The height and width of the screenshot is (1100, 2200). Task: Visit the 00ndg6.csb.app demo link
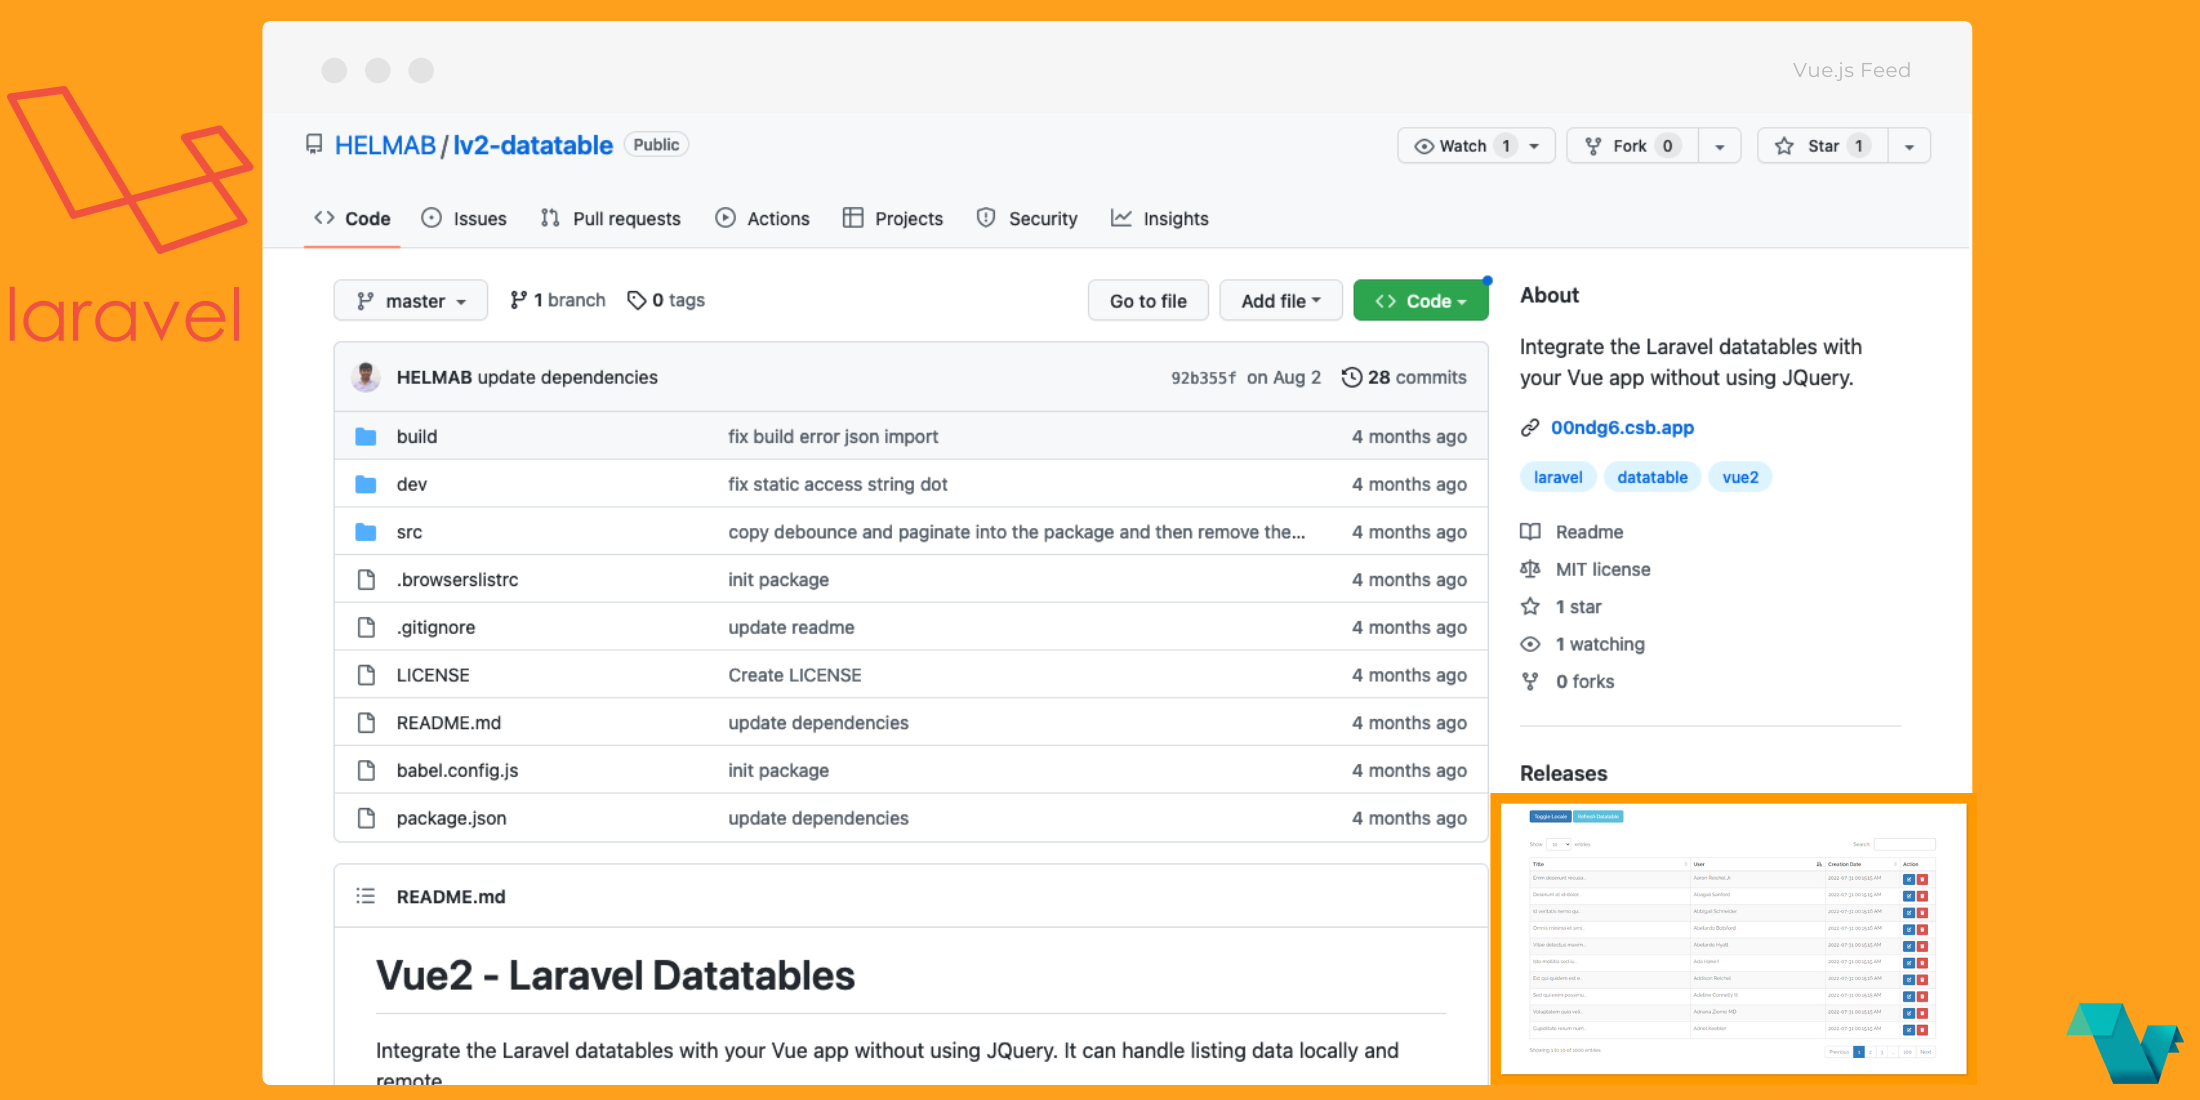pyautogui.click(x=1621, y=427)
